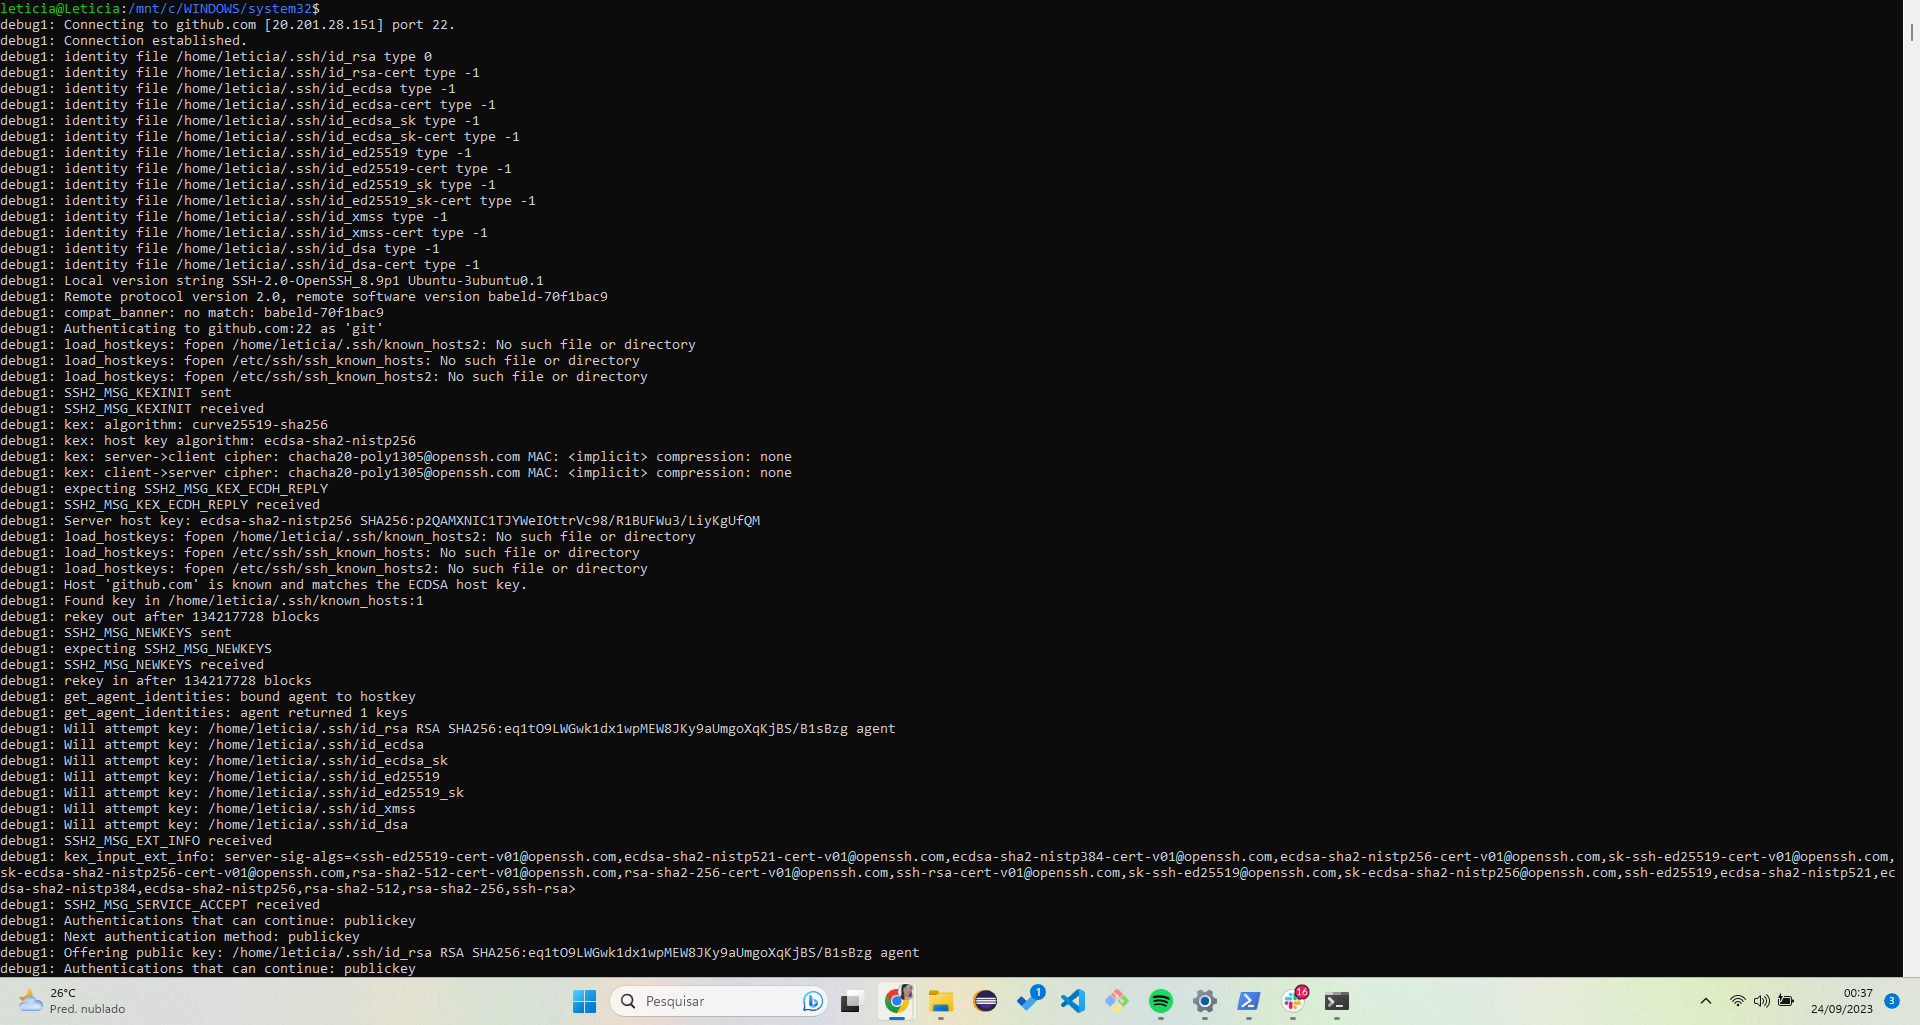Click 'Will attempt key: id_rsa RSA' line
This screenshot has width=1920, height=1025.
(448, 728)
